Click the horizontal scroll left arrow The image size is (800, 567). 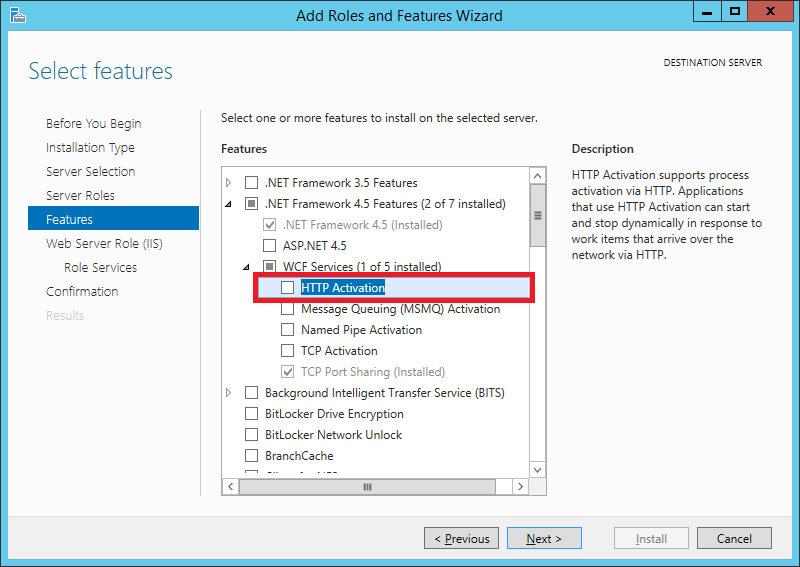(x=231, y=486)
